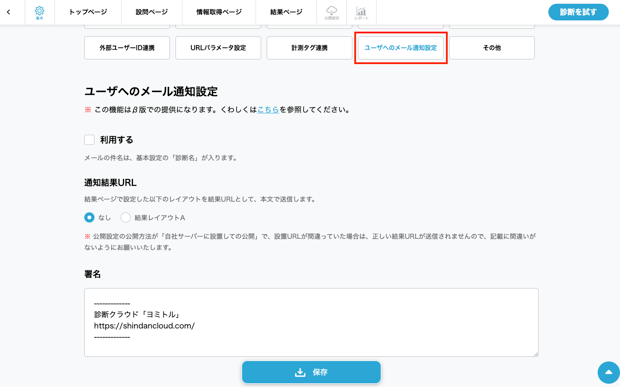The width and height of the screenshot is (620, 387).
Task: Select the その他 settings button
Action: pos(492,48)
